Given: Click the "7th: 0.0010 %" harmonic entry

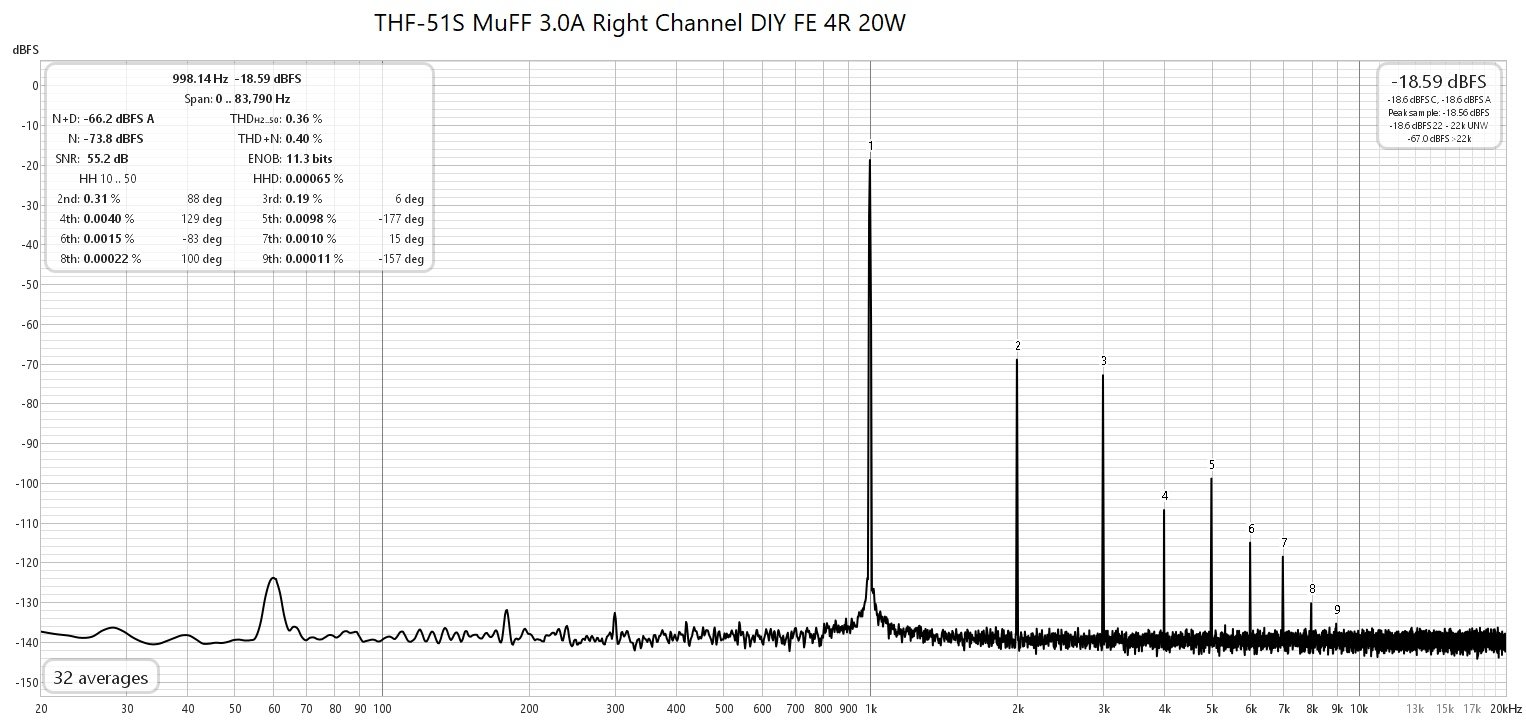Looking at the screenshot, I should tap(299, 238).
